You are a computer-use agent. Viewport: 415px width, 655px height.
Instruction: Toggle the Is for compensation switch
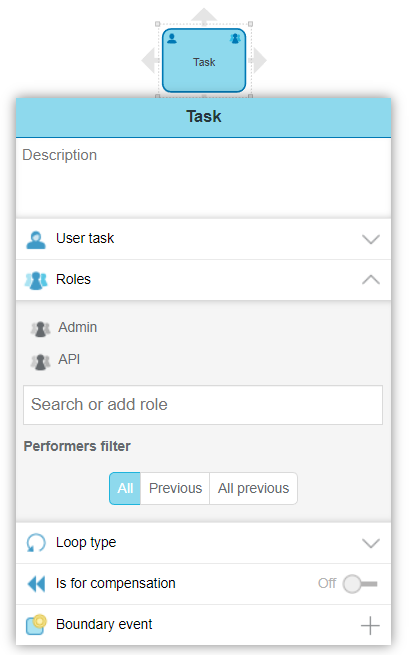pos(360,584)
